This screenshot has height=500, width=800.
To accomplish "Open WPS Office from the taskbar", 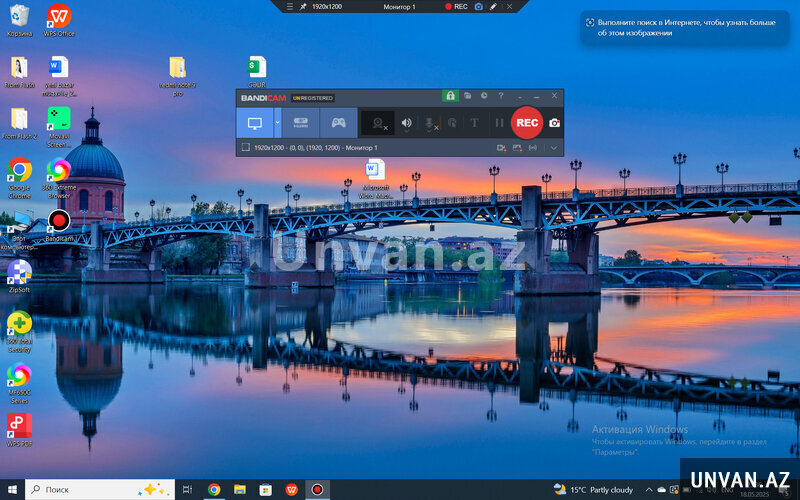I will (291, 489).
